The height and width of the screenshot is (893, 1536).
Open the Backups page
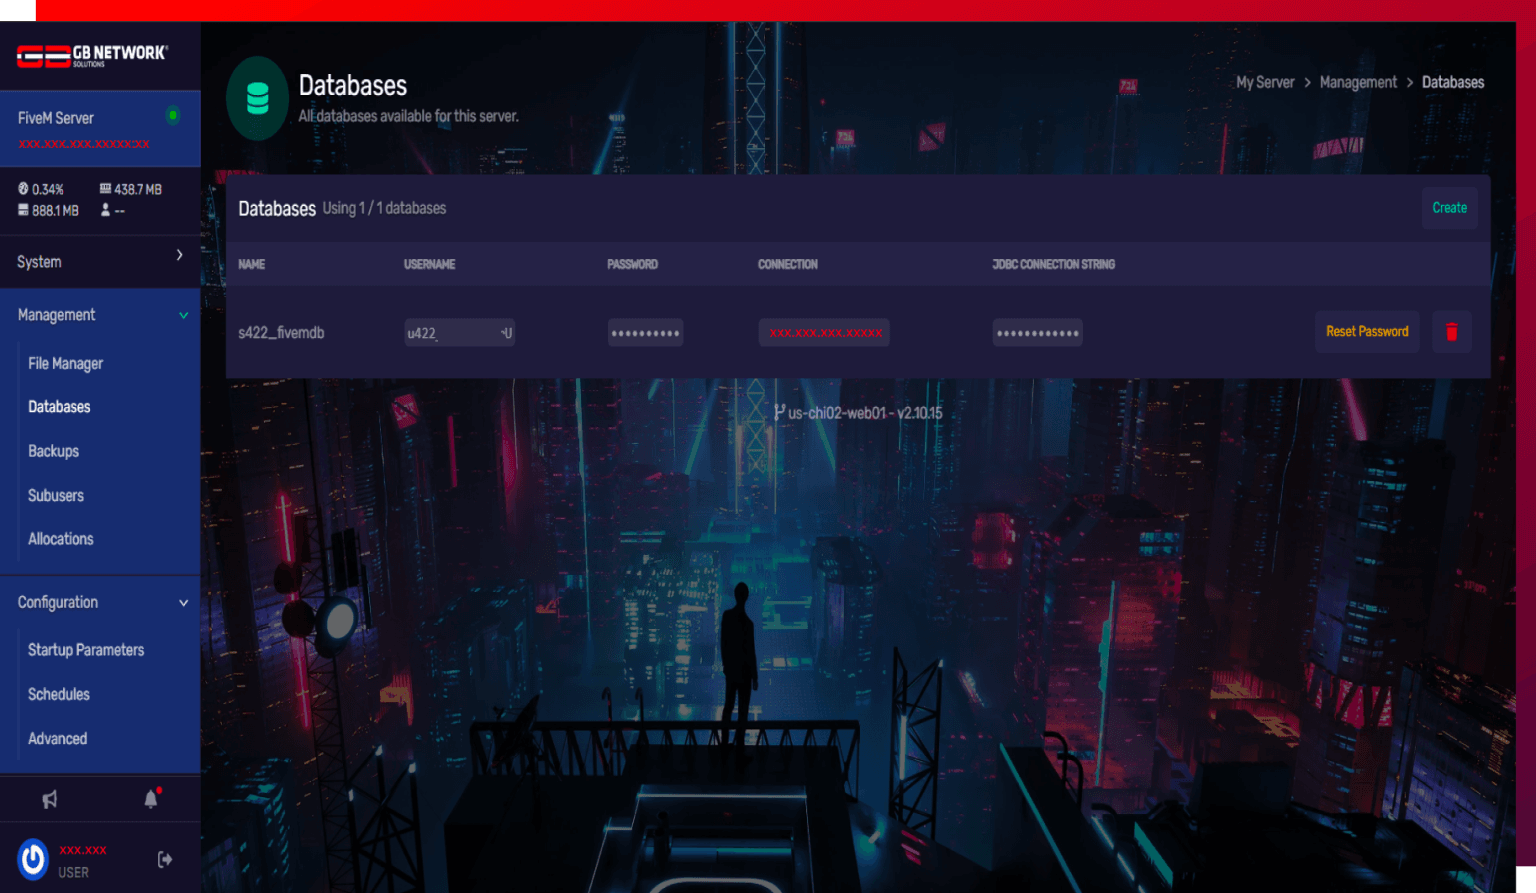[x=53, y=451]
